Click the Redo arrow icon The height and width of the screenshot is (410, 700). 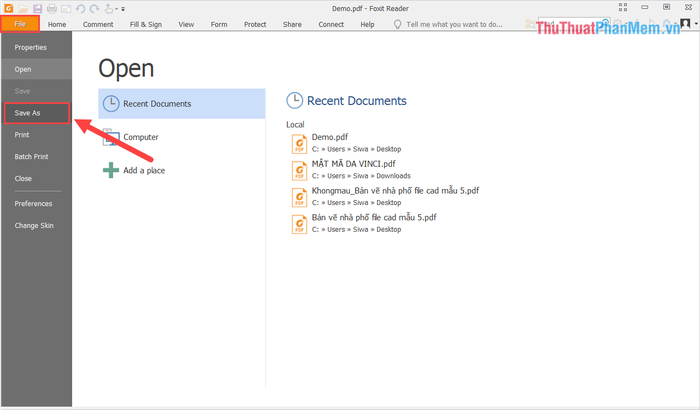94,8
